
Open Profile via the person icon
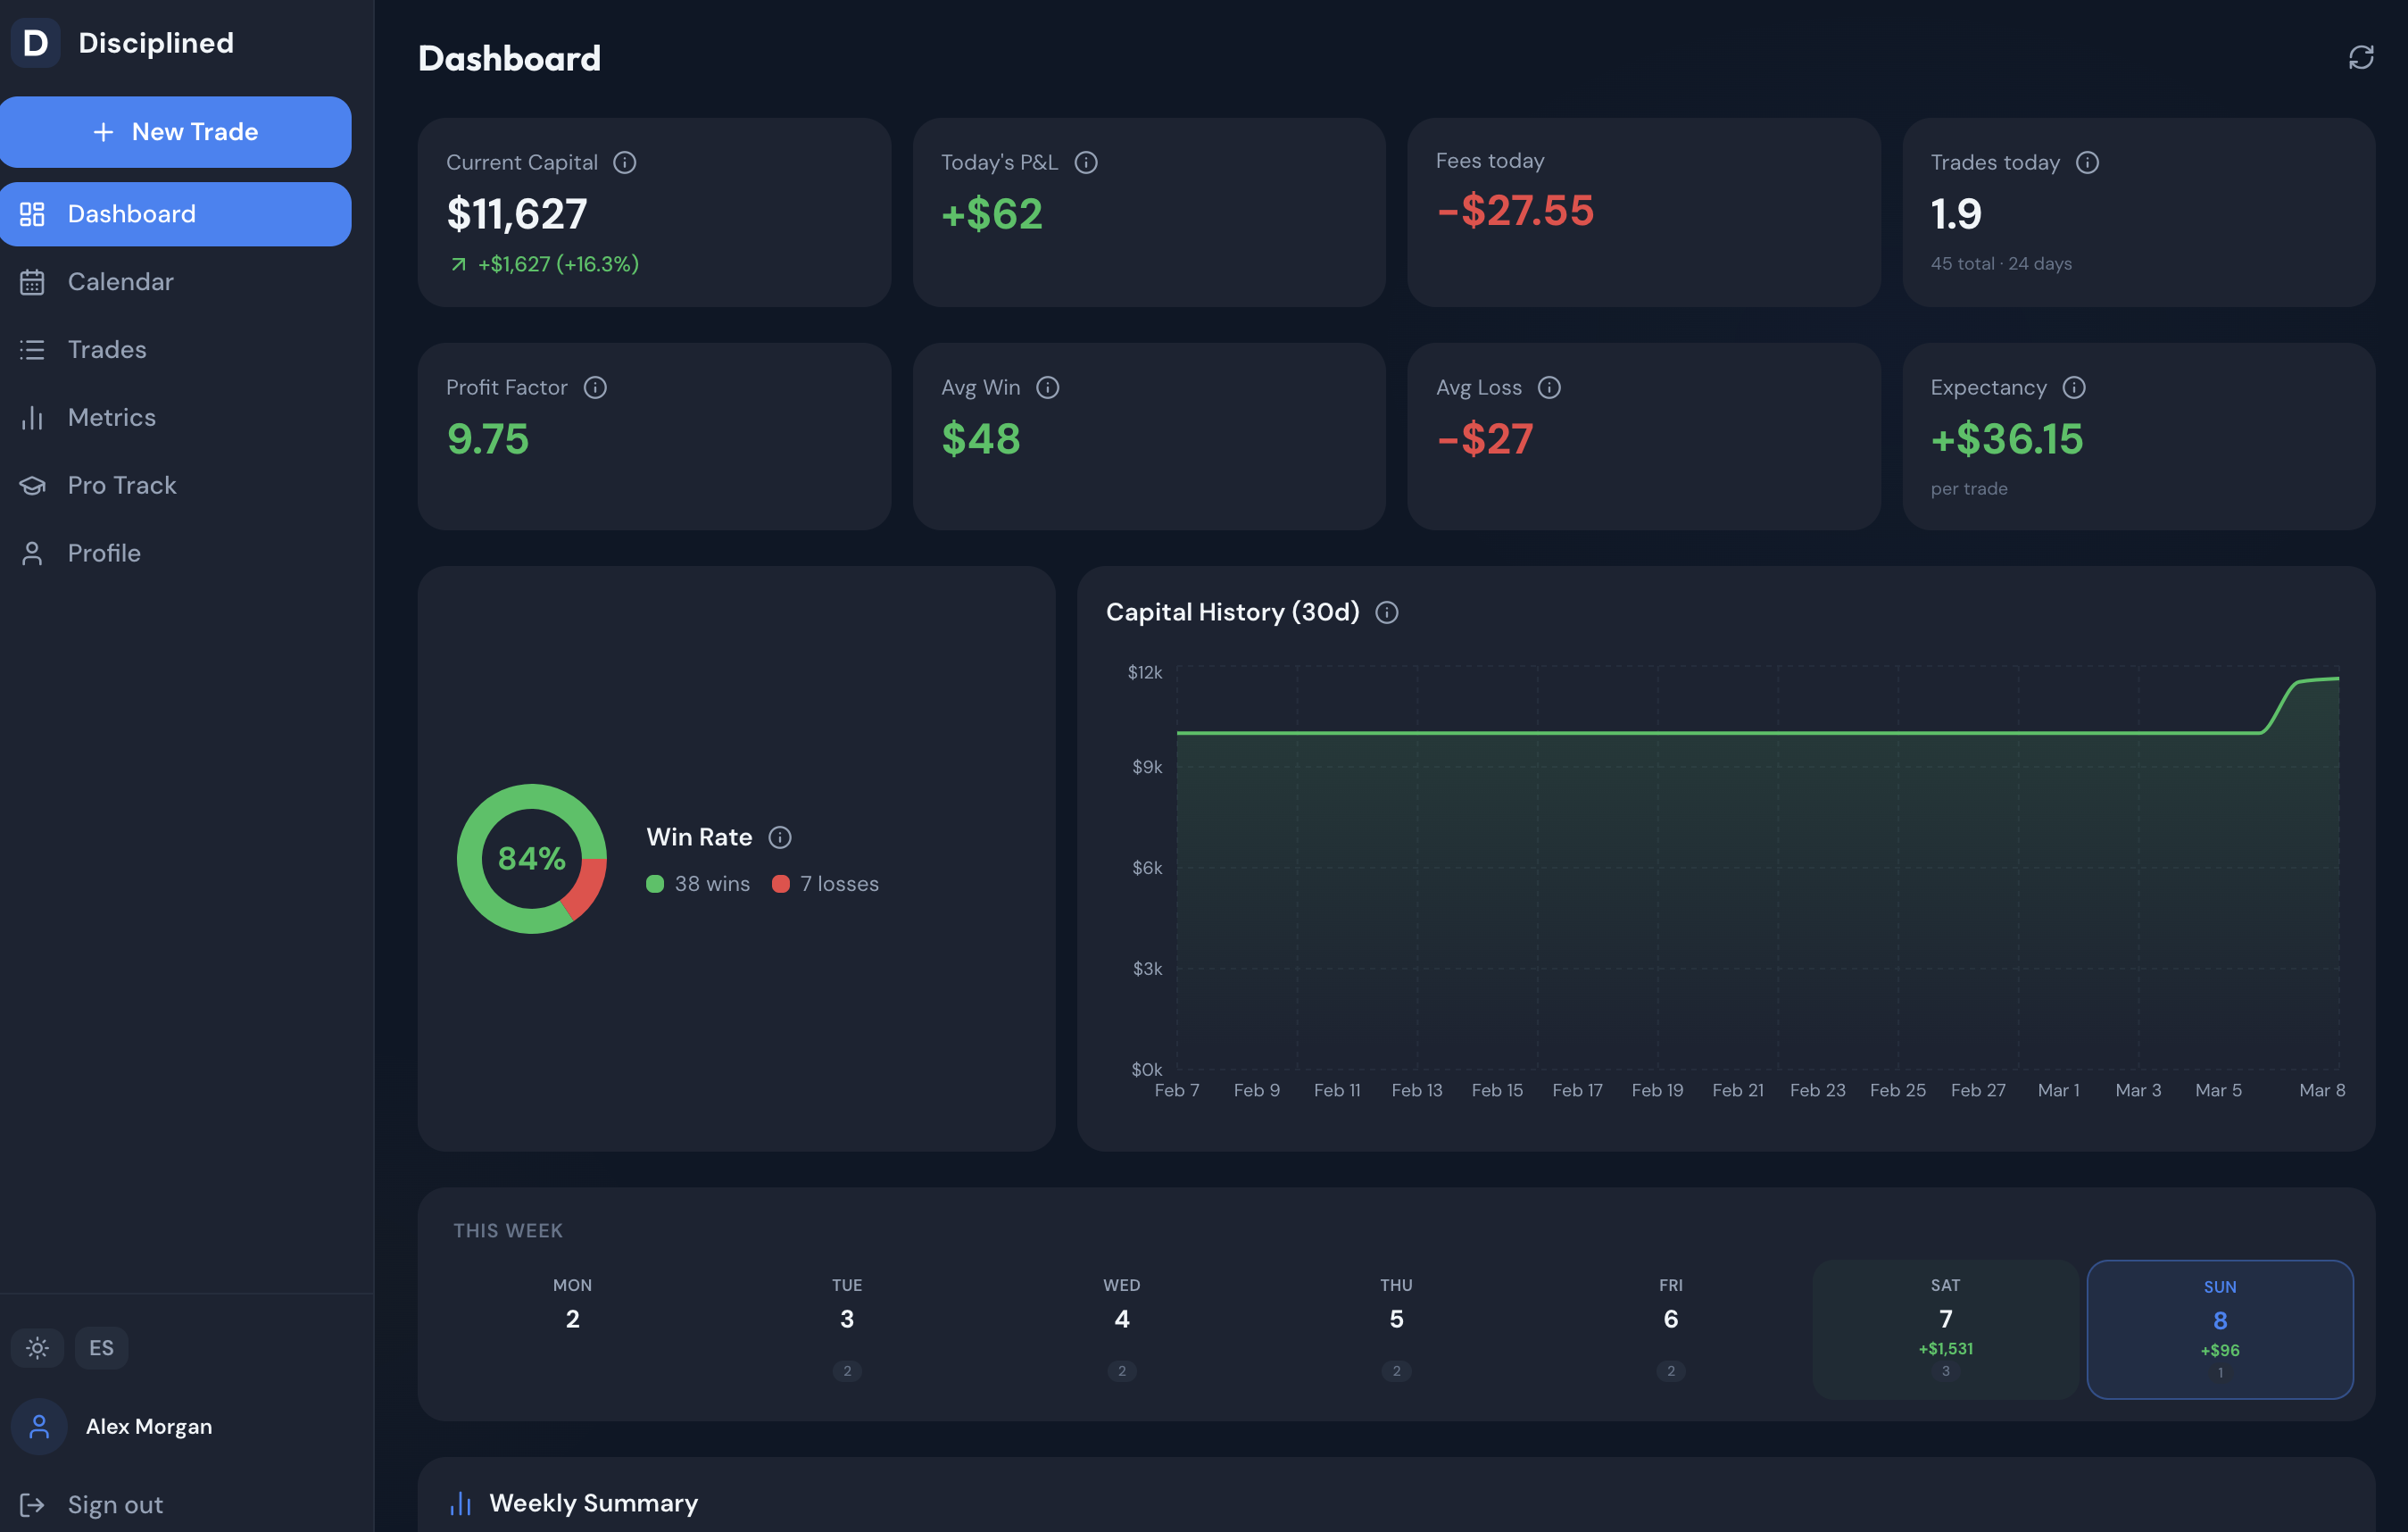click(x=31, y=552)
